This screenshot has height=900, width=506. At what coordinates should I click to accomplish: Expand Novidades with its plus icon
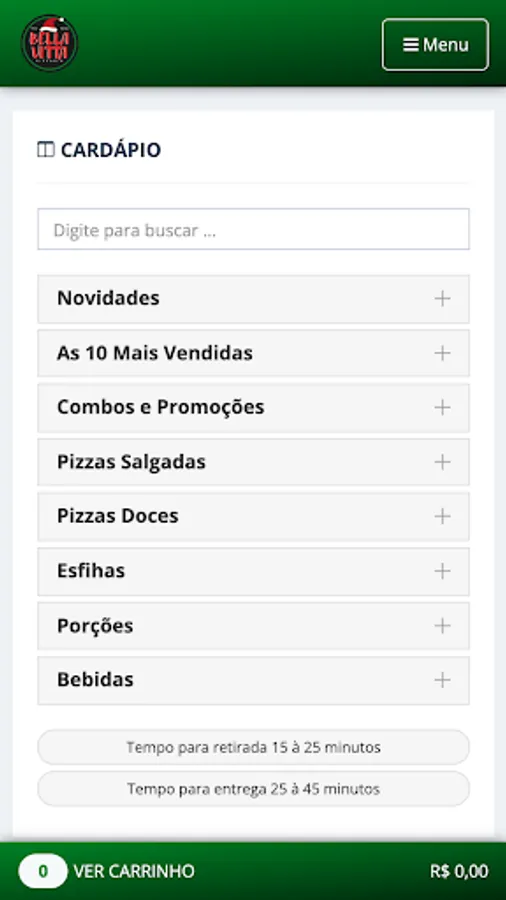point(442,298)
